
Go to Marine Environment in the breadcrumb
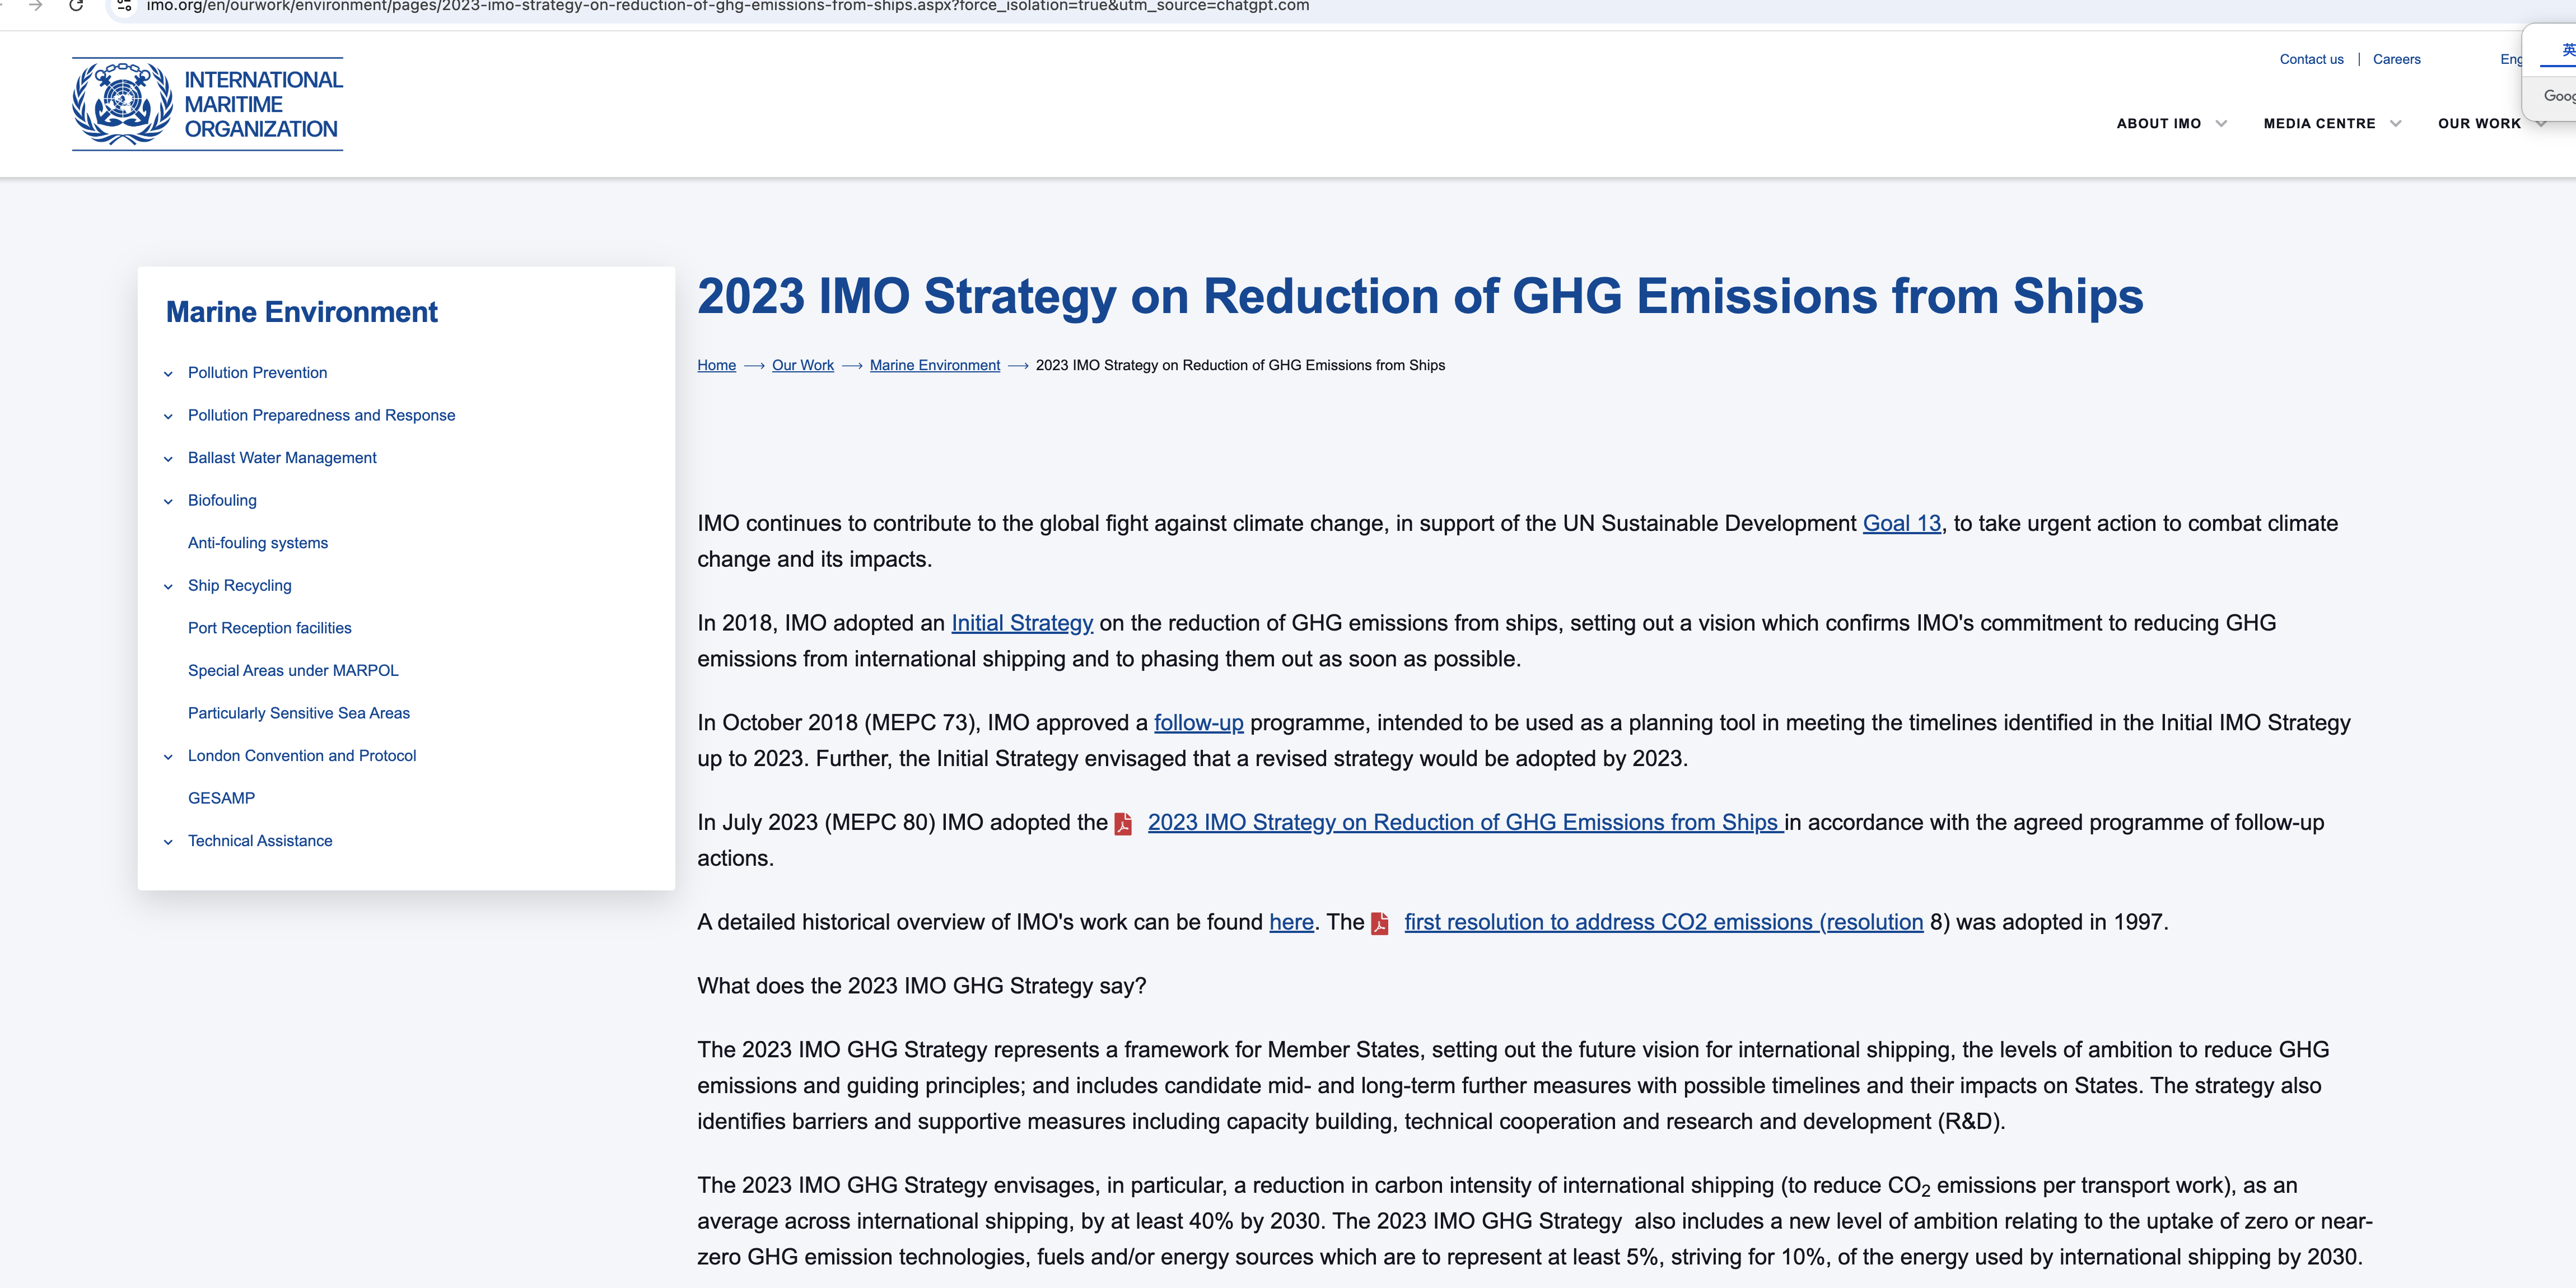(935, 365)
